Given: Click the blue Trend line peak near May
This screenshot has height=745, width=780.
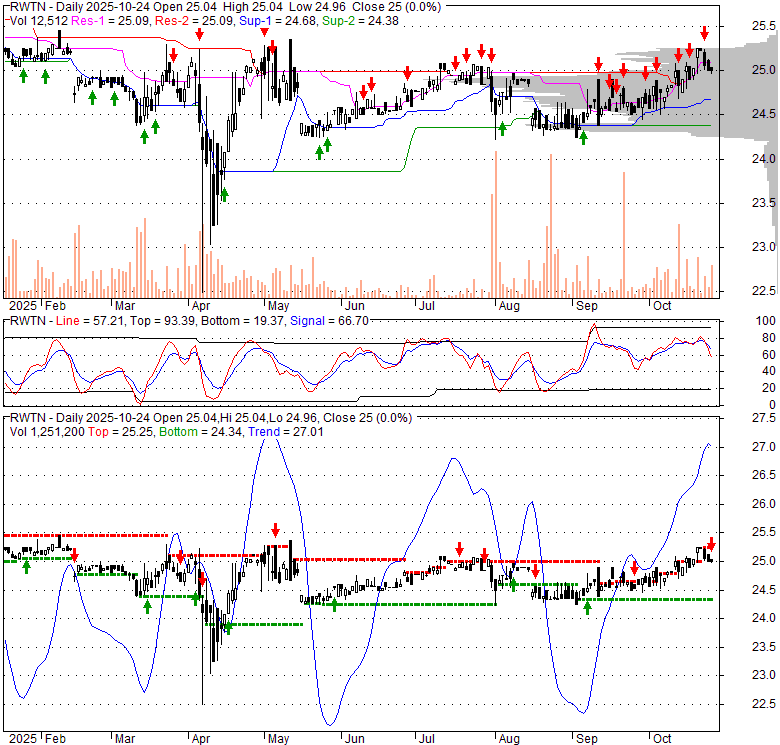Looking at the screenshot, I should tap(270, 442).
